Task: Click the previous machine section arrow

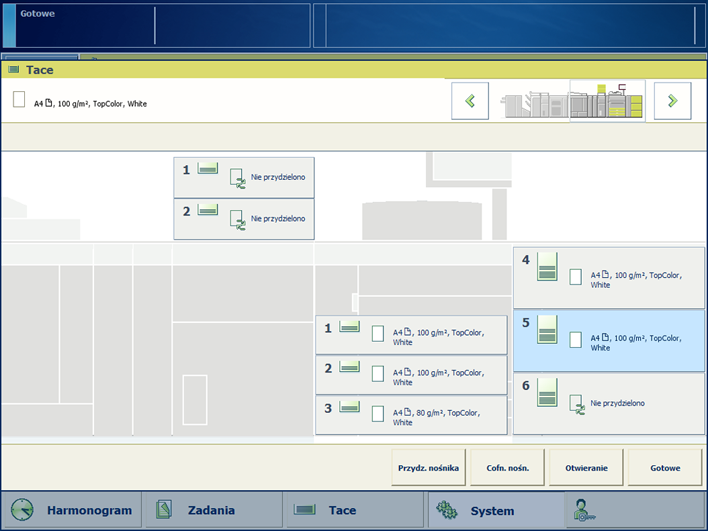Action: pos(470,101)
